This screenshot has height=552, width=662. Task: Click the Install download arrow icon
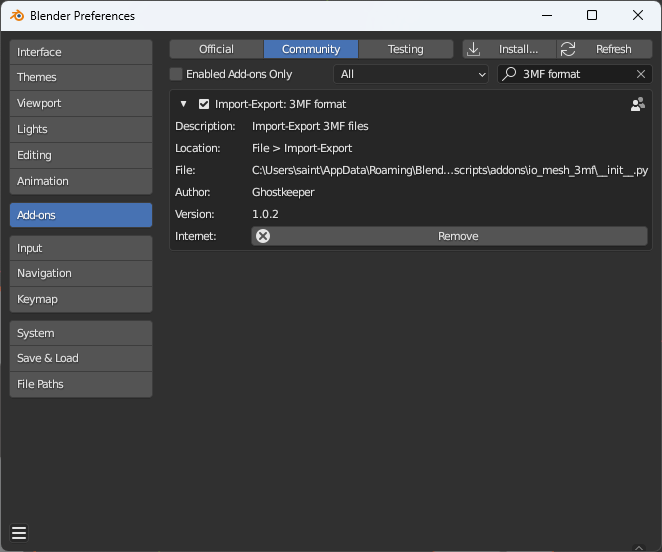click(x=474, y=49)
